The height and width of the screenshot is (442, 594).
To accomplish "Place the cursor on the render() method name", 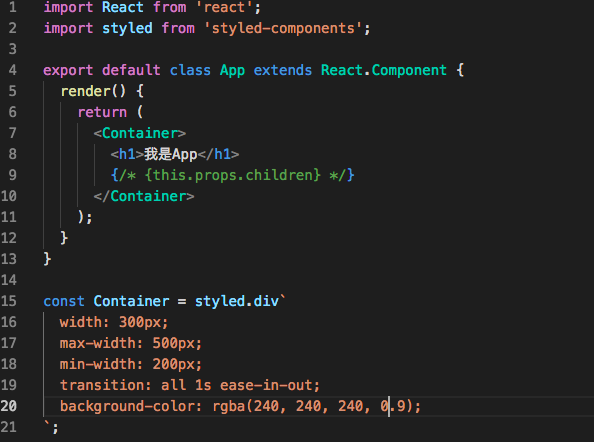I will coord(86,91).
